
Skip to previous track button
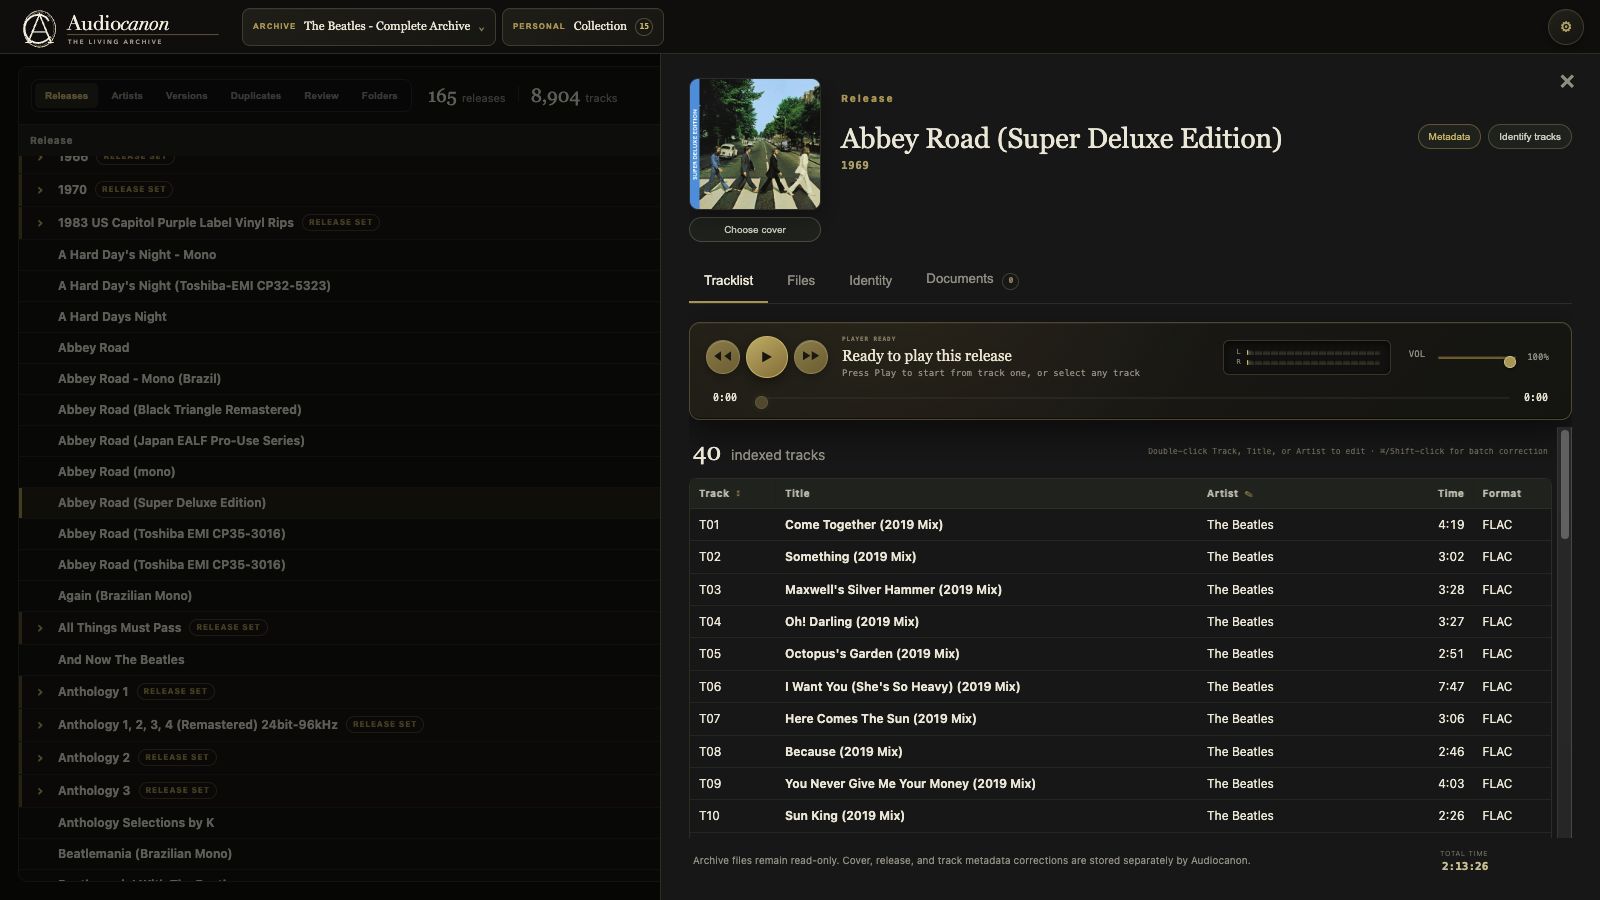[723, 356]
